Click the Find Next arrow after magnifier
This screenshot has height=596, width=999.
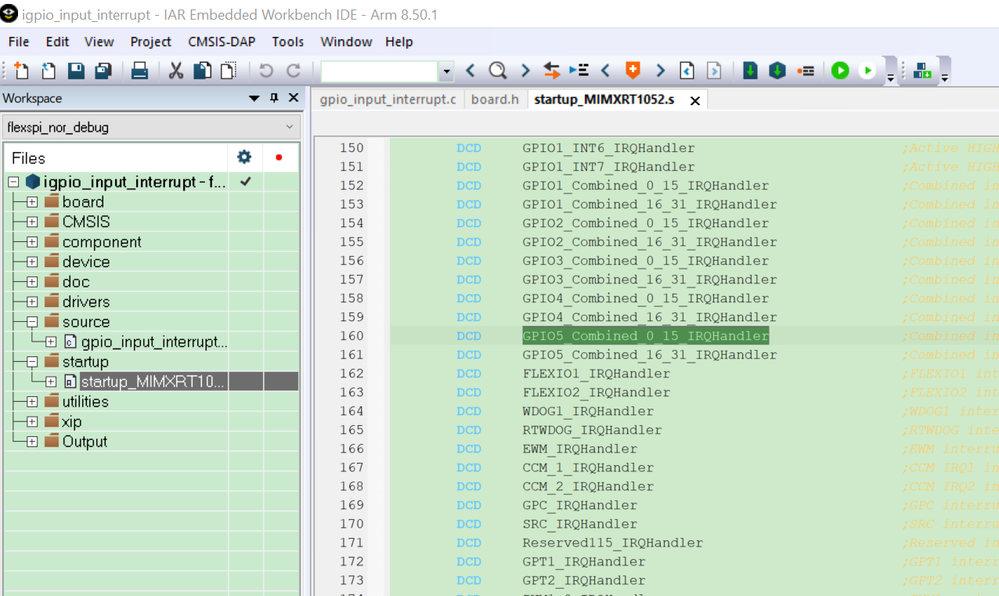[526, 71]
